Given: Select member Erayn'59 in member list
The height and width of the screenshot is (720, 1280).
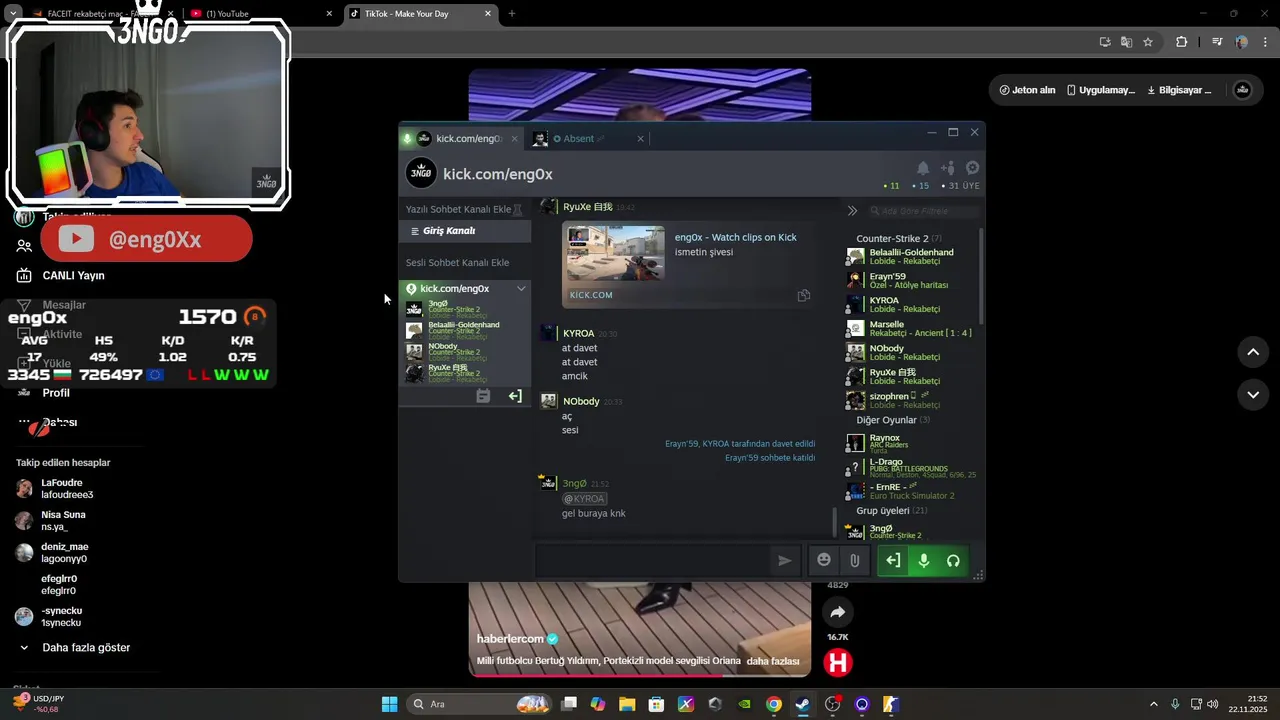Looking at the screenshot, I should click(911, 280).
